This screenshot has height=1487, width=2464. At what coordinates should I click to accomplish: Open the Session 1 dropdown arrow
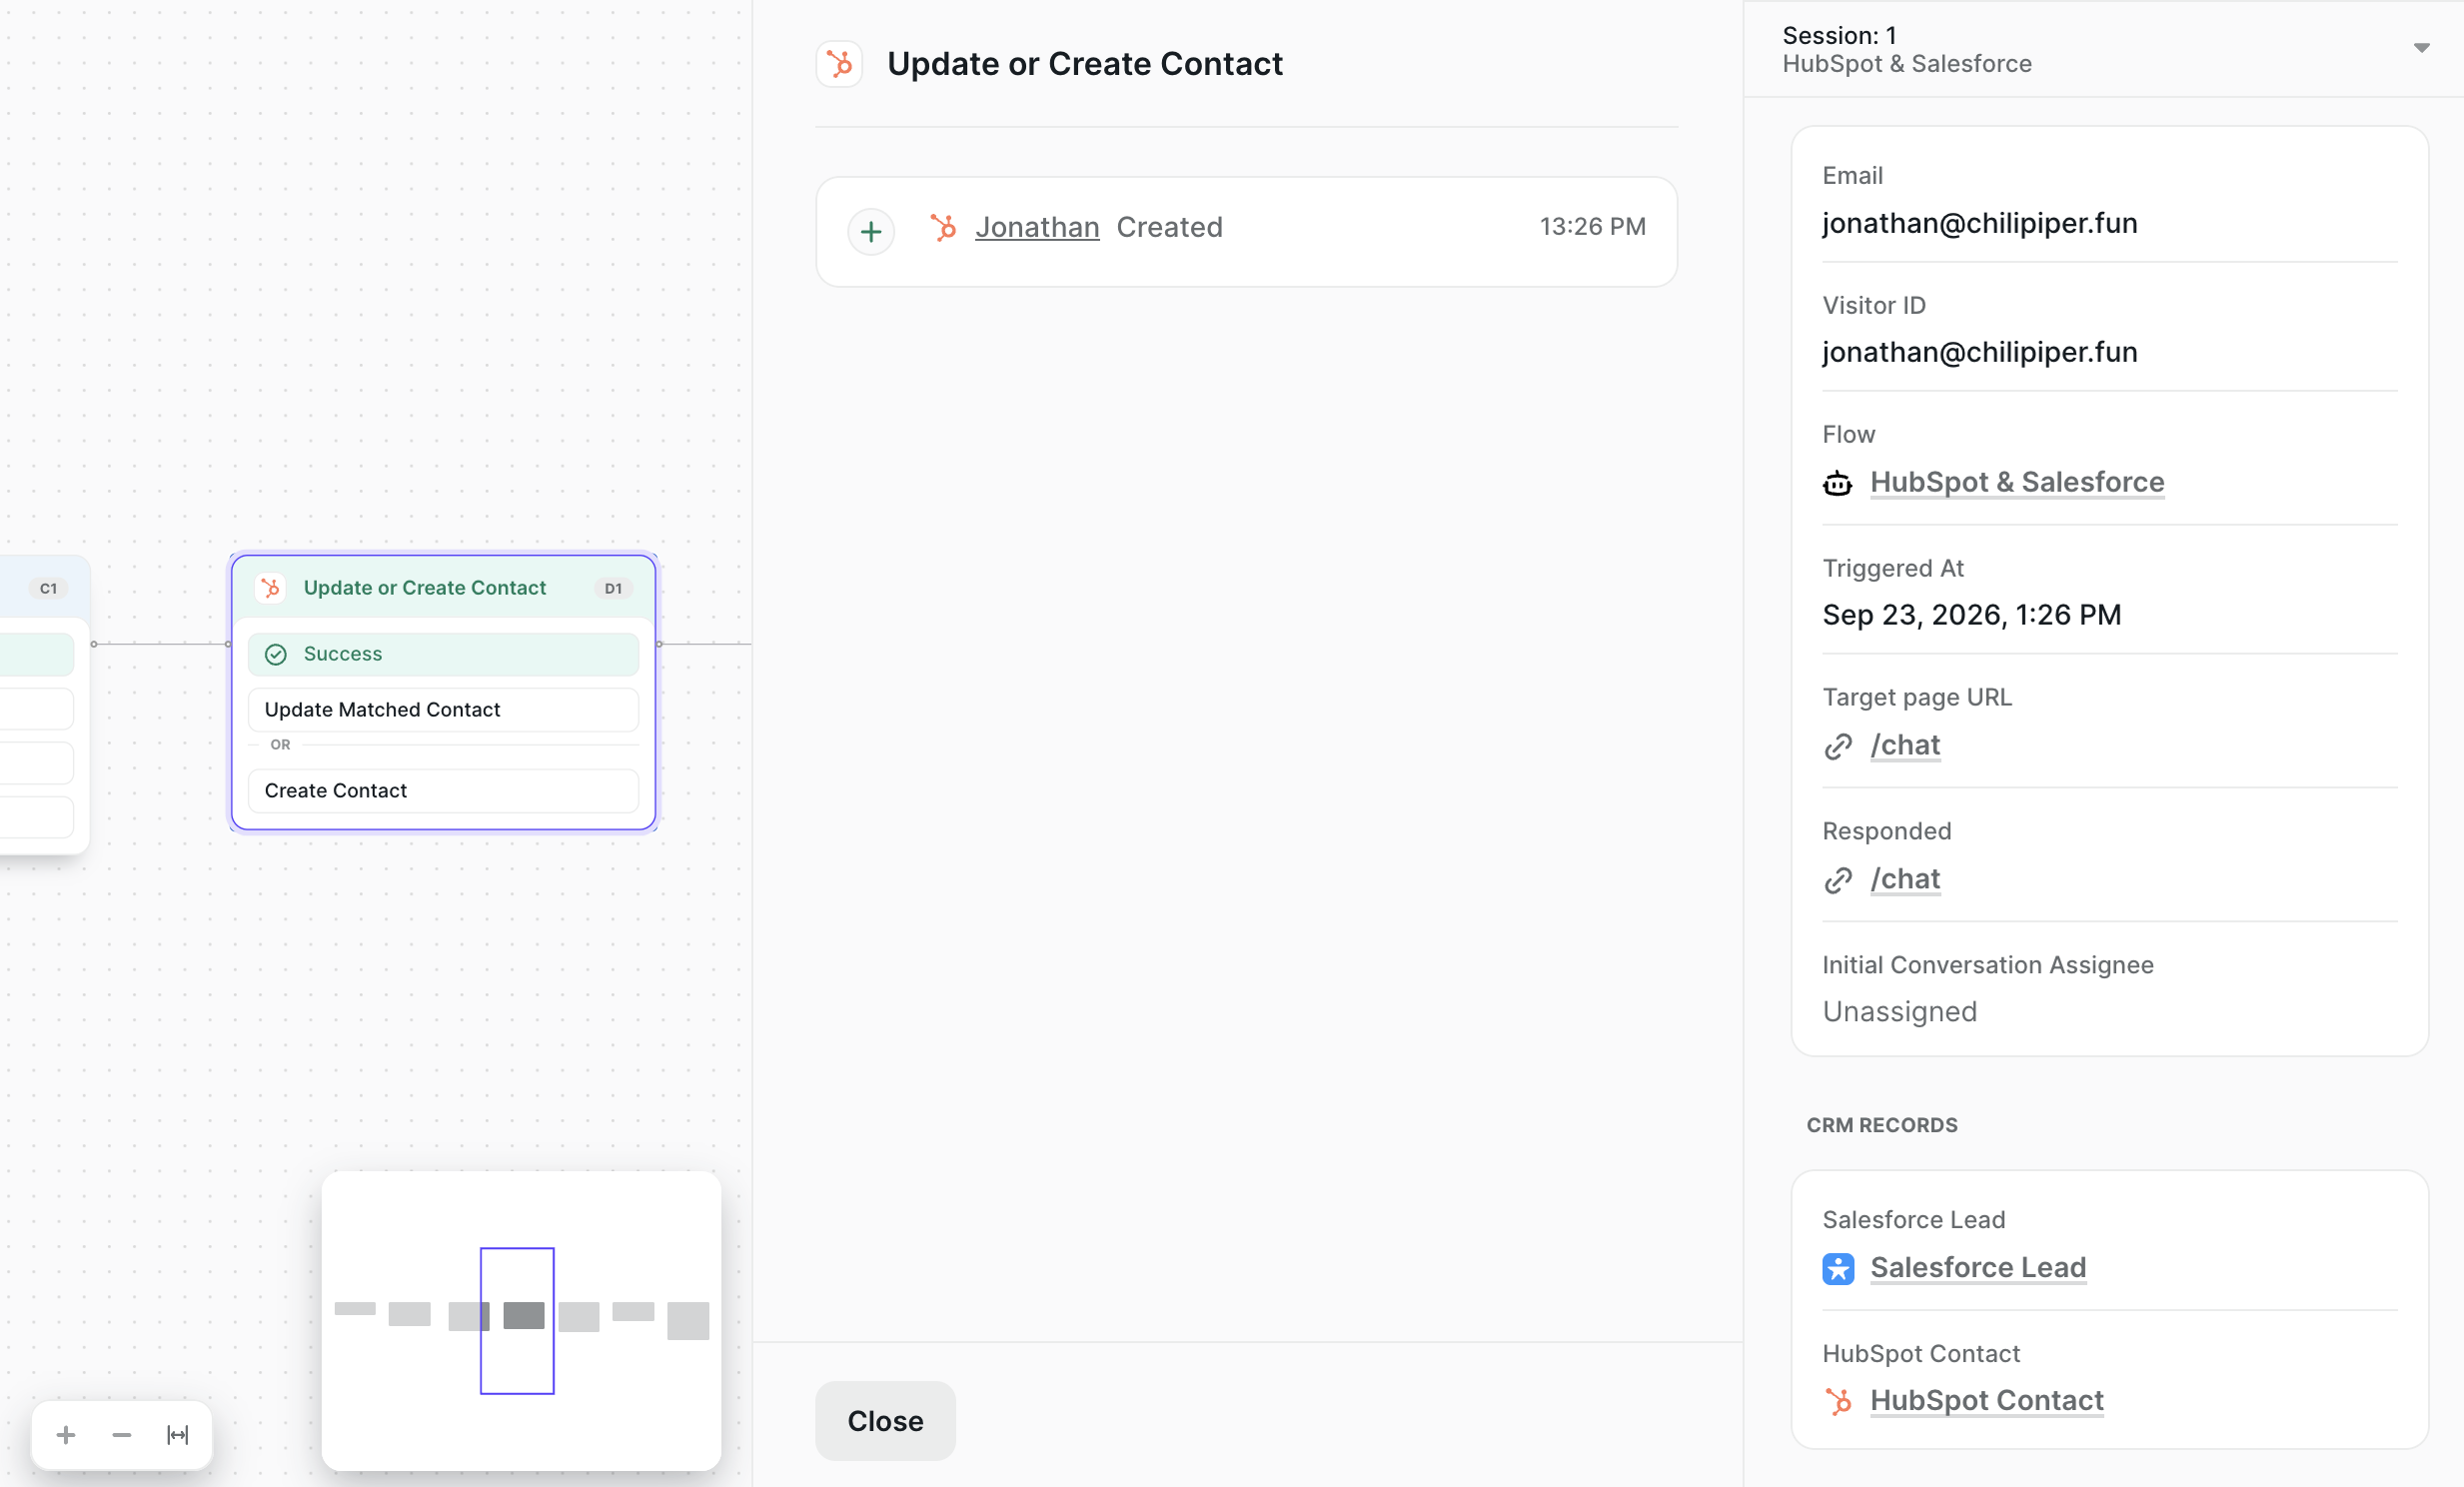[x=2421, y=48]
